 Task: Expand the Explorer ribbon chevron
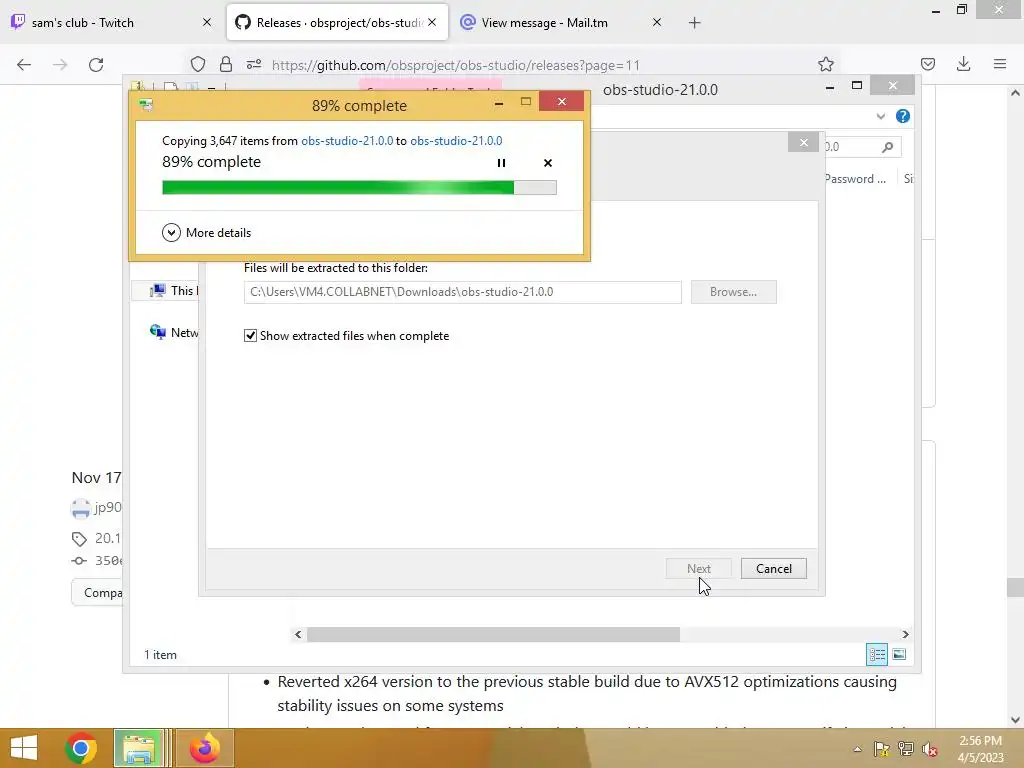pyautogui.click(x=880, y=116)
